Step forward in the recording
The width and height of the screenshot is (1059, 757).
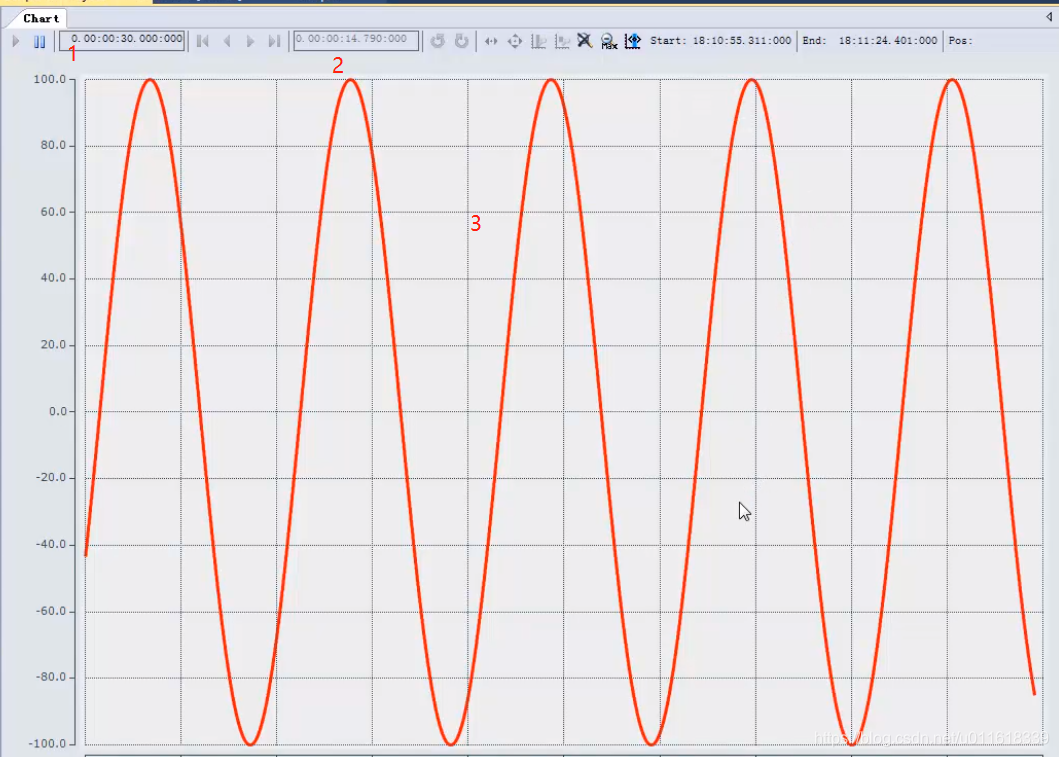click(x=251, y=41)
